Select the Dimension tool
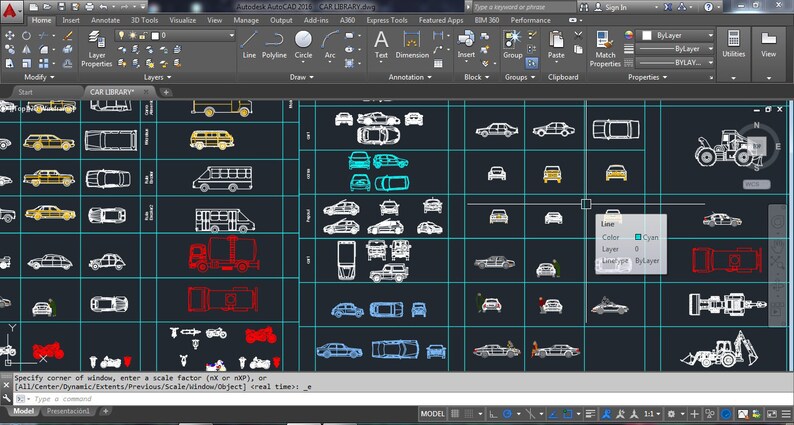Image resolution: width=794 pixels, height=425 pixels. [x=412, y=45]
